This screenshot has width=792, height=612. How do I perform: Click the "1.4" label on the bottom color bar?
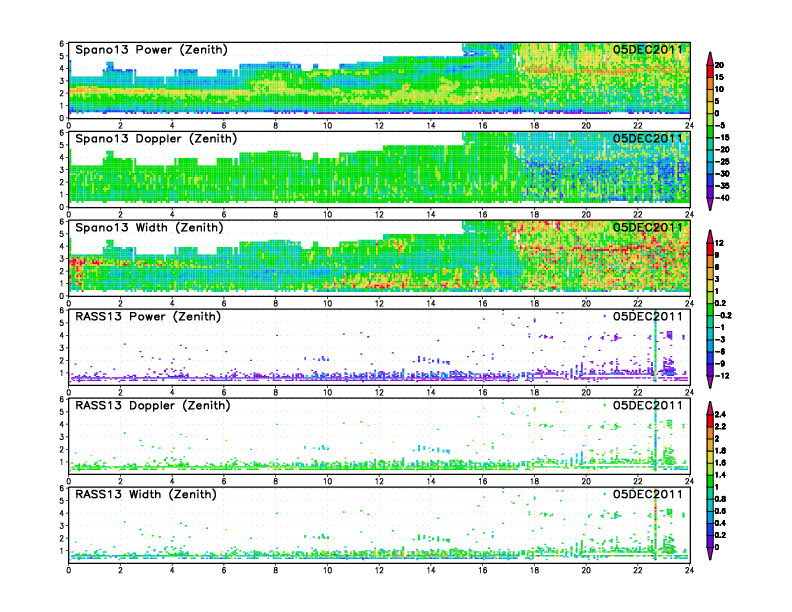pyautogui.click(x=720, y=475)
